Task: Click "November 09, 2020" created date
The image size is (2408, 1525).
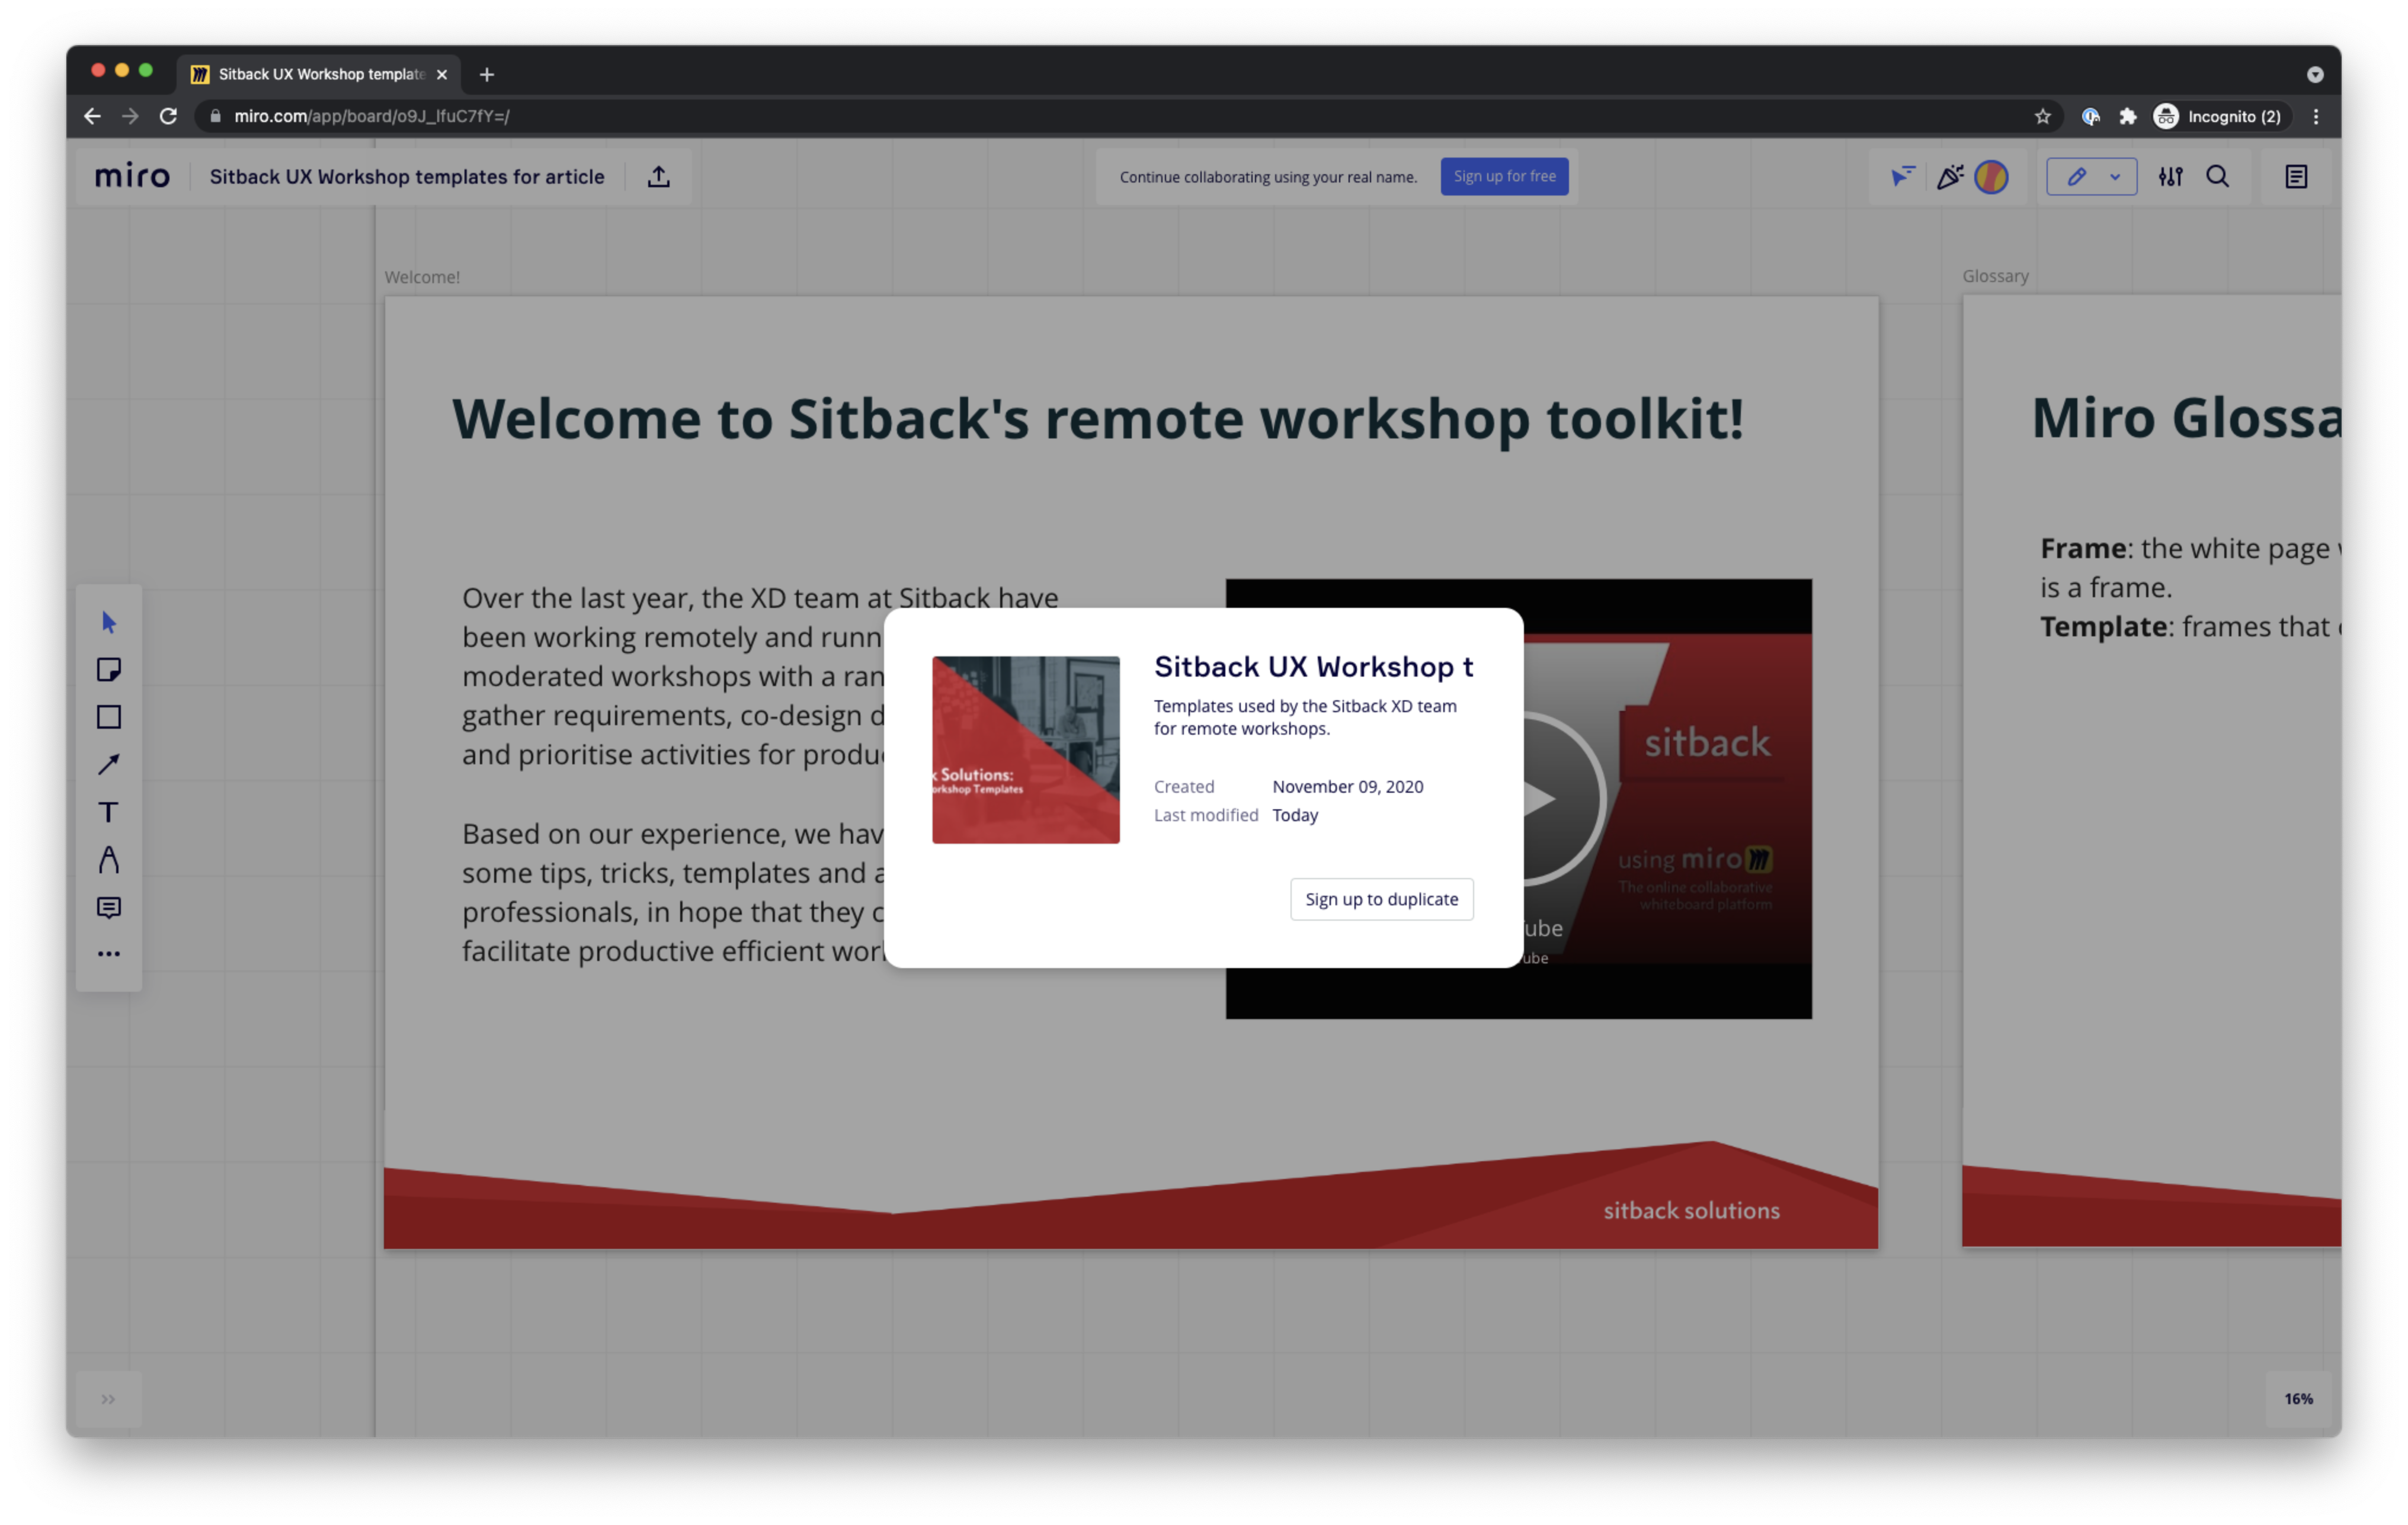Action: [x=1347, y=787]
